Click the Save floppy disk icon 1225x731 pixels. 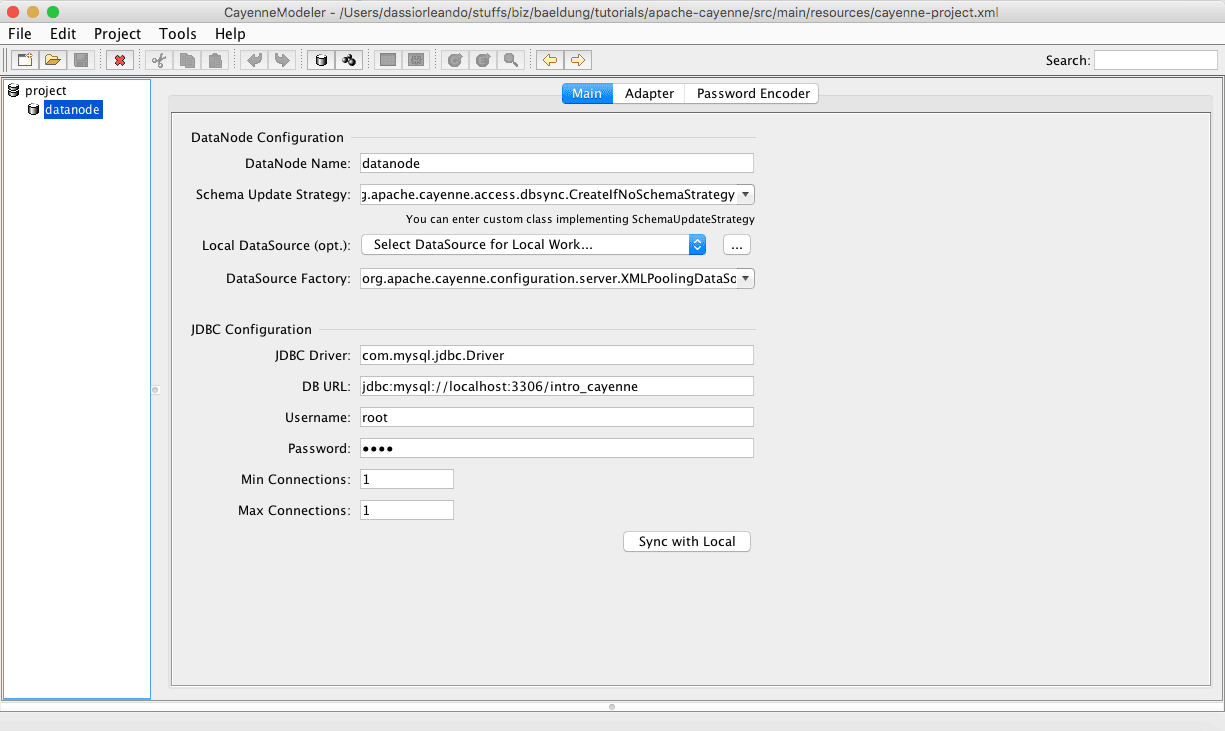81,60
